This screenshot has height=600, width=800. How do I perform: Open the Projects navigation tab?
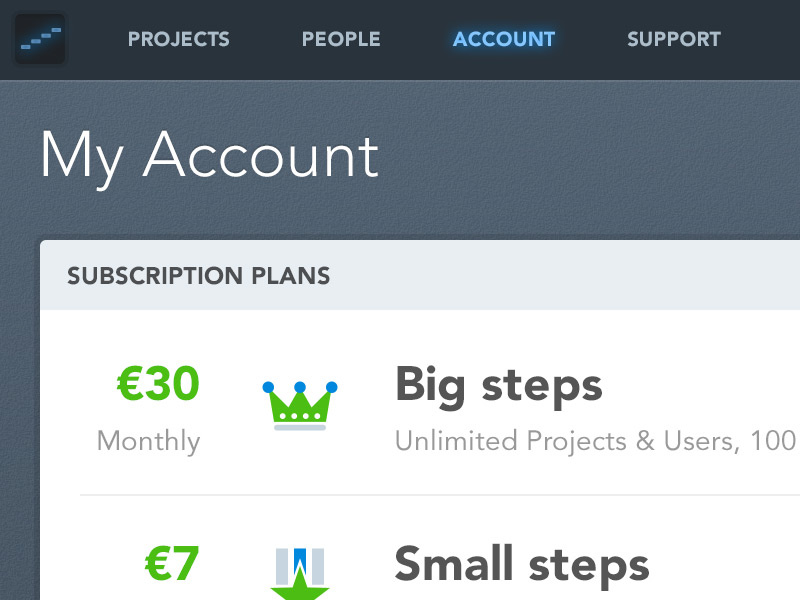[179, 40]
